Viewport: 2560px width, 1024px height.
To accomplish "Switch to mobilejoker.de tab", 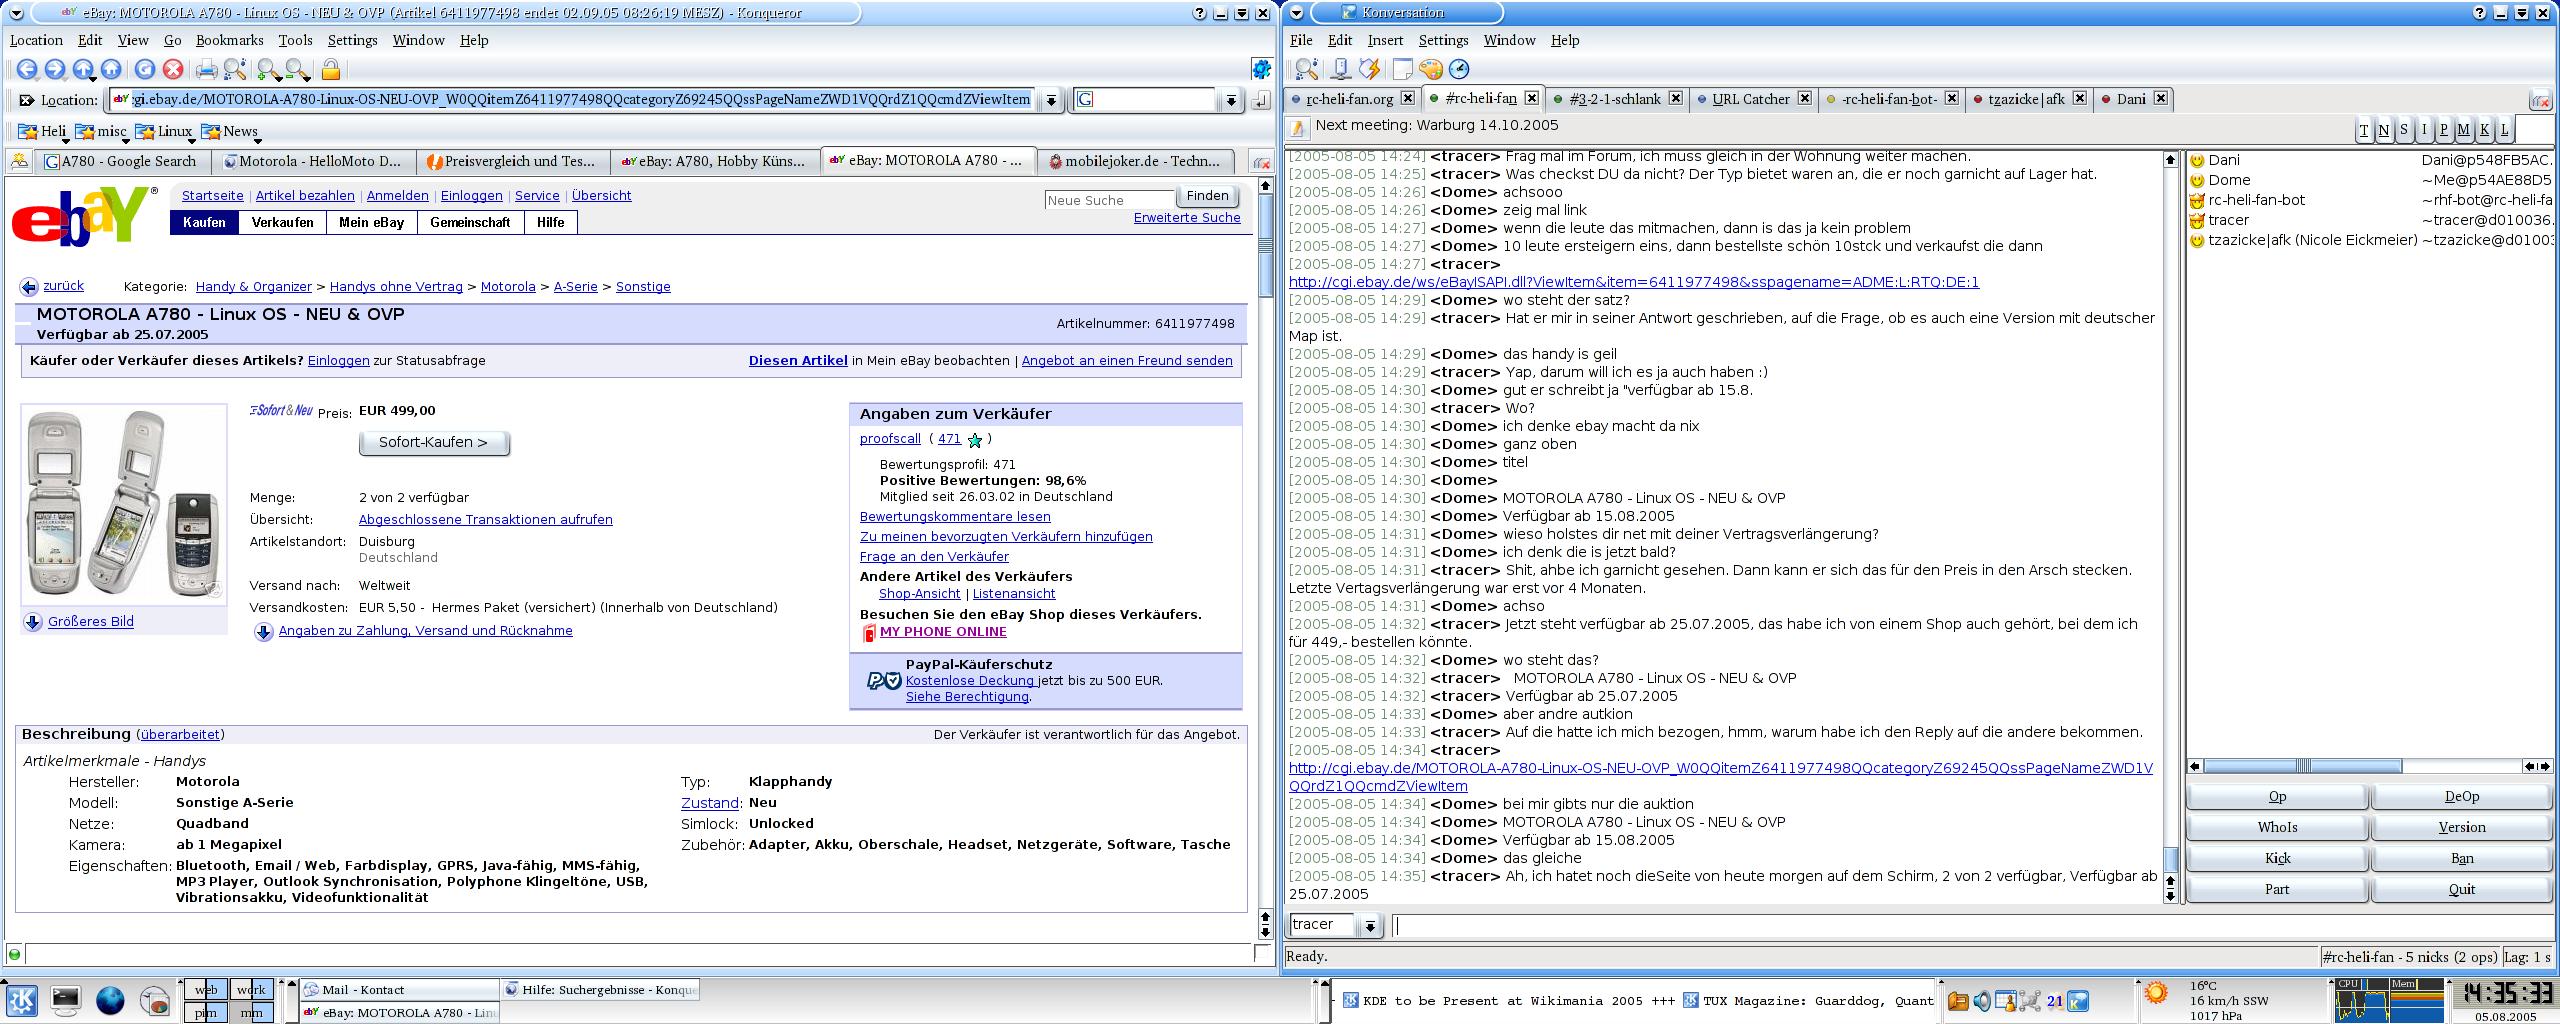I will pos(1135,161).
